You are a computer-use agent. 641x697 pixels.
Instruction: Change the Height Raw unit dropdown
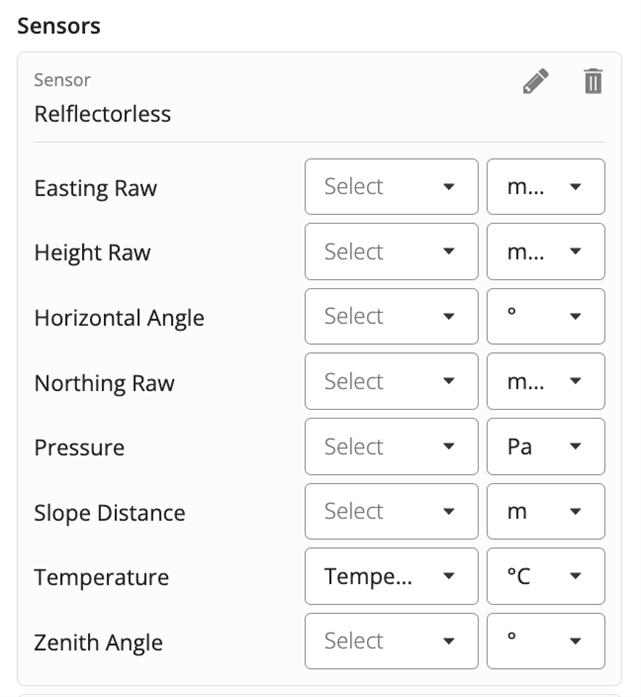[546, 252]
